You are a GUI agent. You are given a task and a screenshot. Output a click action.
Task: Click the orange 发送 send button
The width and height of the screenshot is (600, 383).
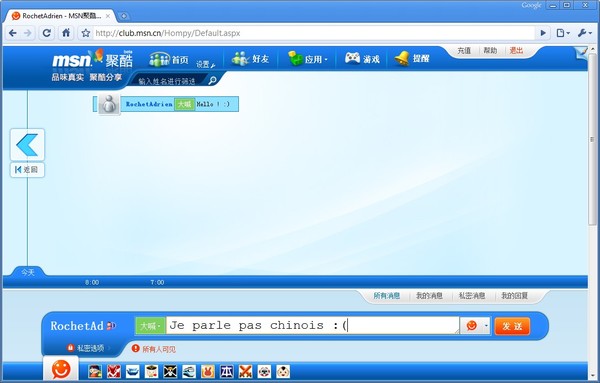point(512,326)
